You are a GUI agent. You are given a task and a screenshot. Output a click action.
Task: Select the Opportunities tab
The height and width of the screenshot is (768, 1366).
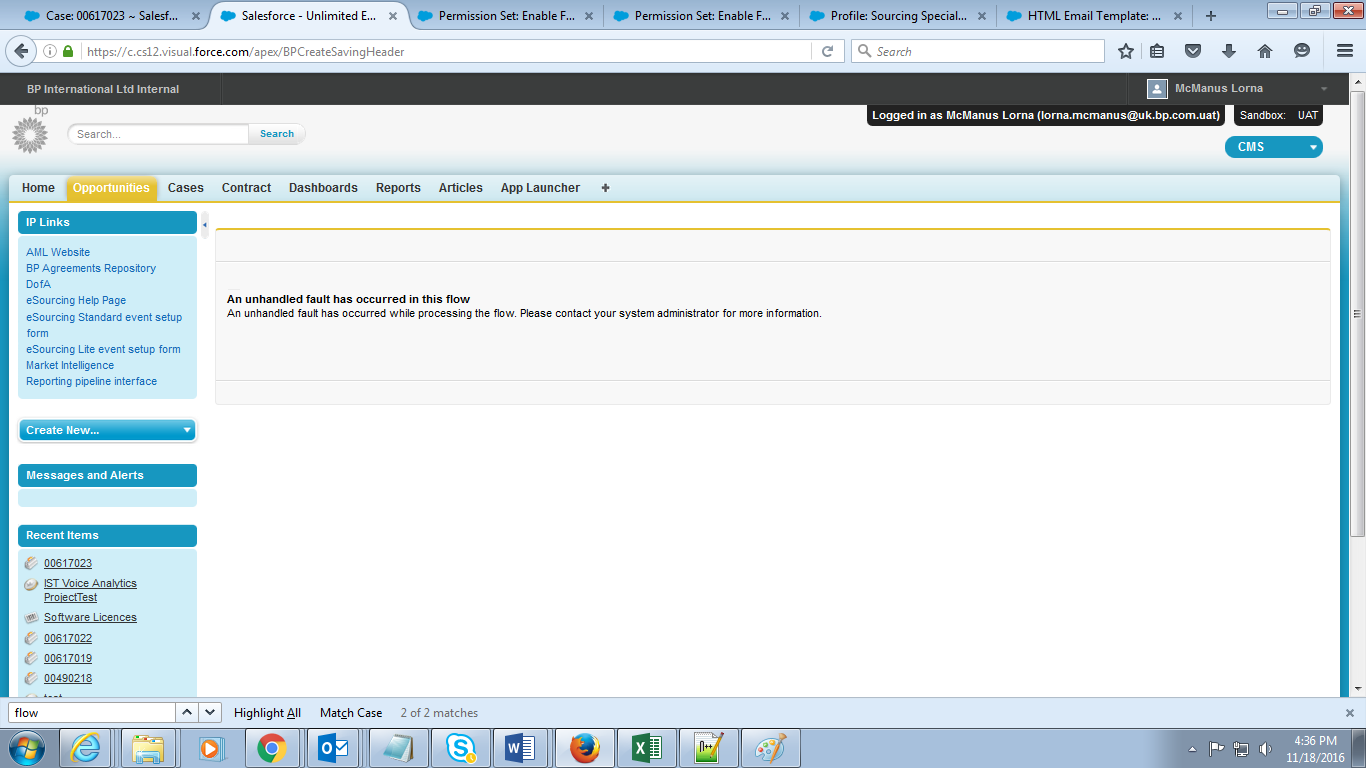point(111,188)
